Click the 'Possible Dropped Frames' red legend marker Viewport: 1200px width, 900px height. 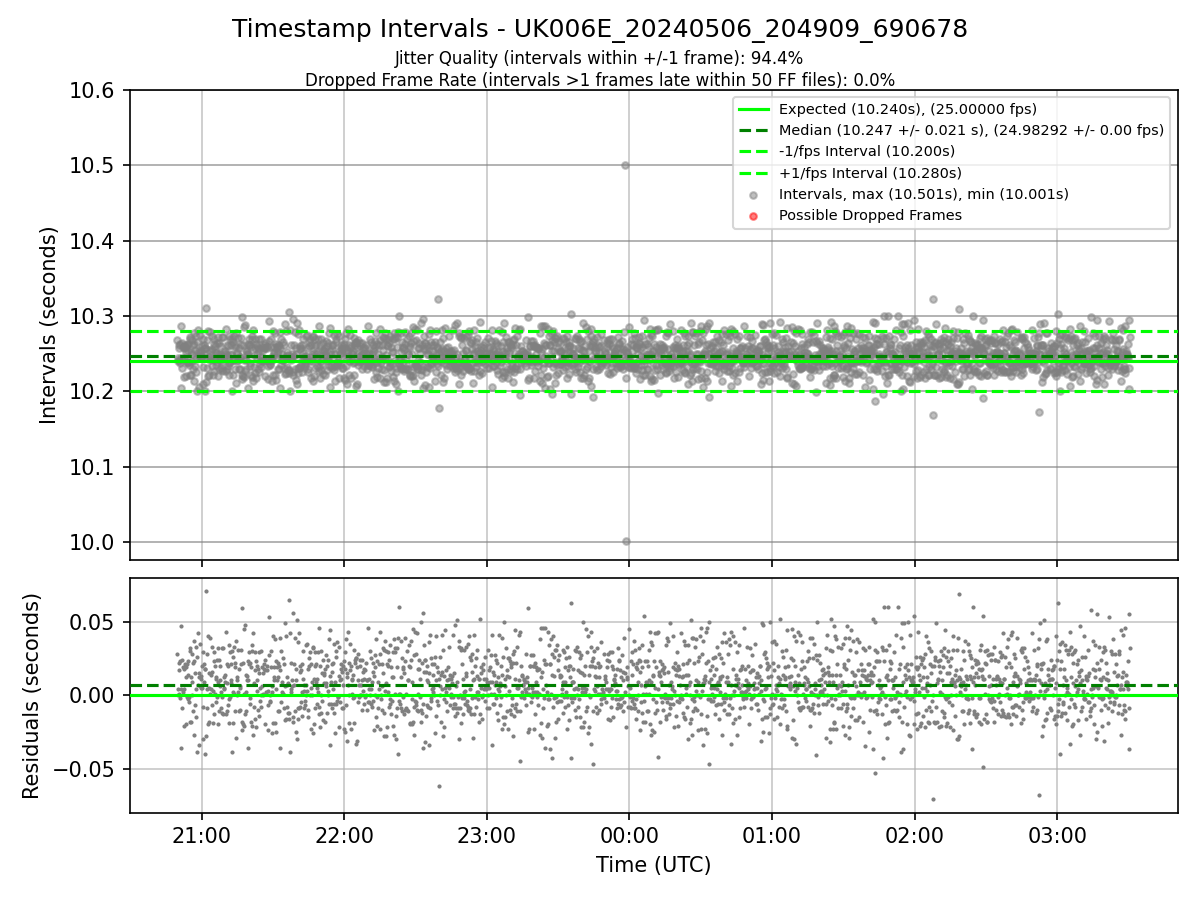pyautogui.click(x=754, y=215)
